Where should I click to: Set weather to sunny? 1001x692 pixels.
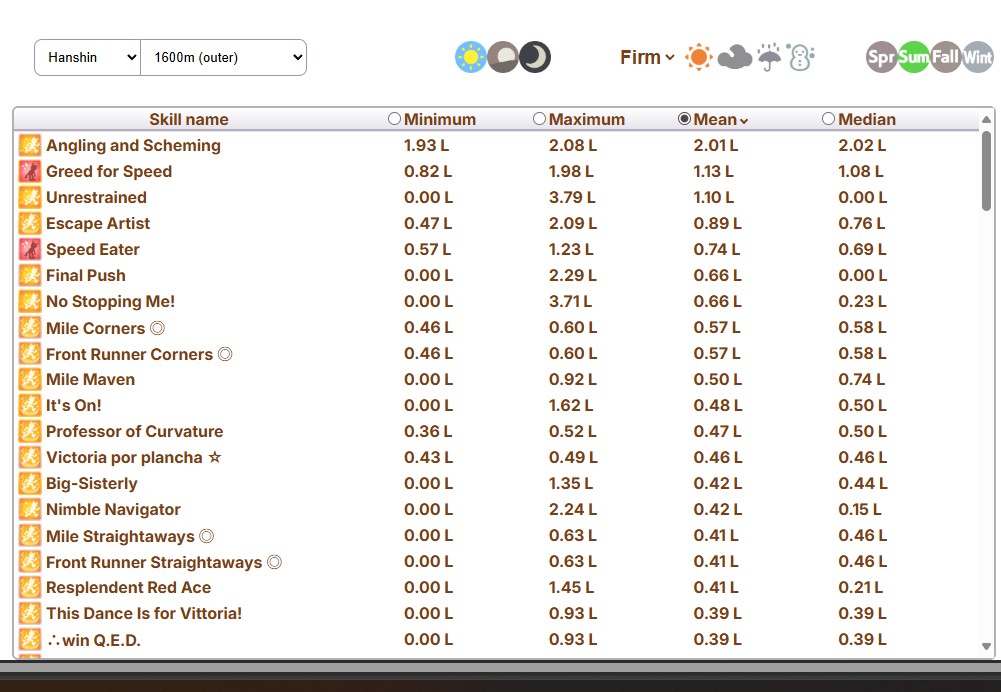click(698, 57)
